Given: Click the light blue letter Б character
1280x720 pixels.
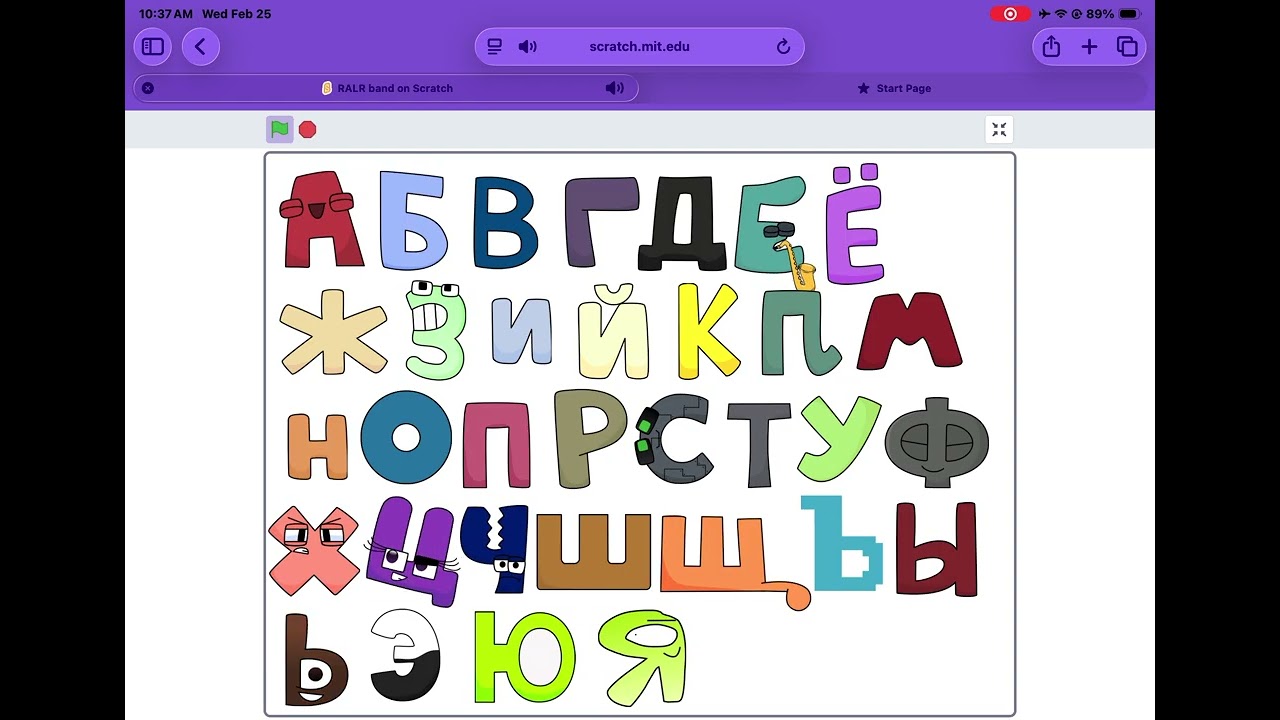Looking at the screenshot, I should click(x=413, y=220).
